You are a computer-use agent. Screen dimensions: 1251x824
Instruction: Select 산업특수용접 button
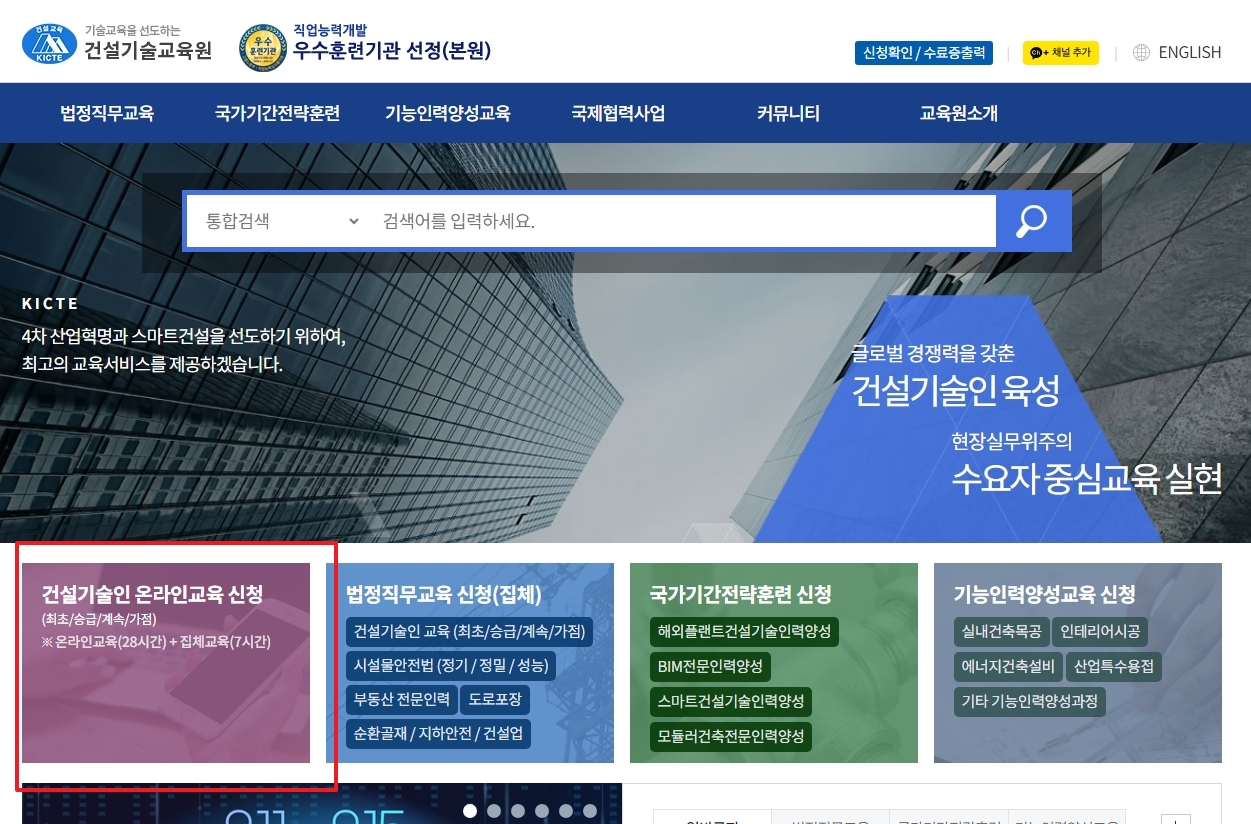pos(1114,666)
